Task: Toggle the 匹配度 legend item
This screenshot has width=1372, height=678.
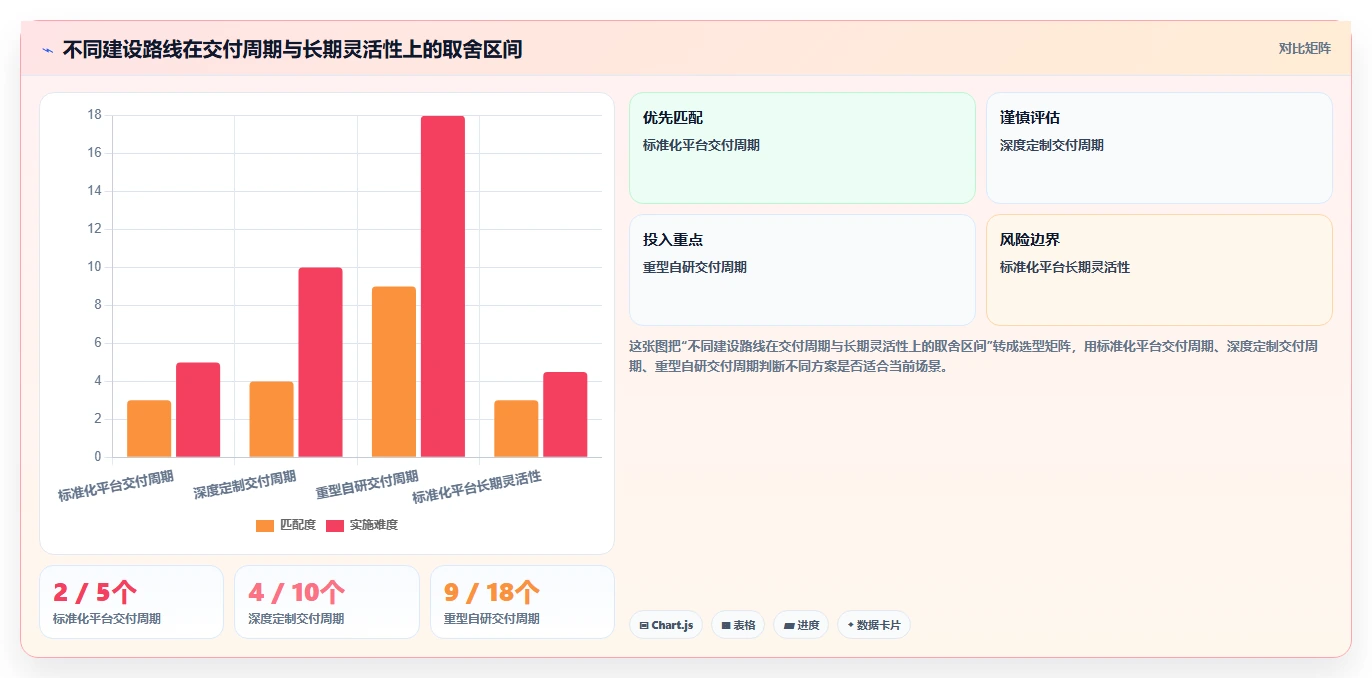Action: click(x=286, y=525)
